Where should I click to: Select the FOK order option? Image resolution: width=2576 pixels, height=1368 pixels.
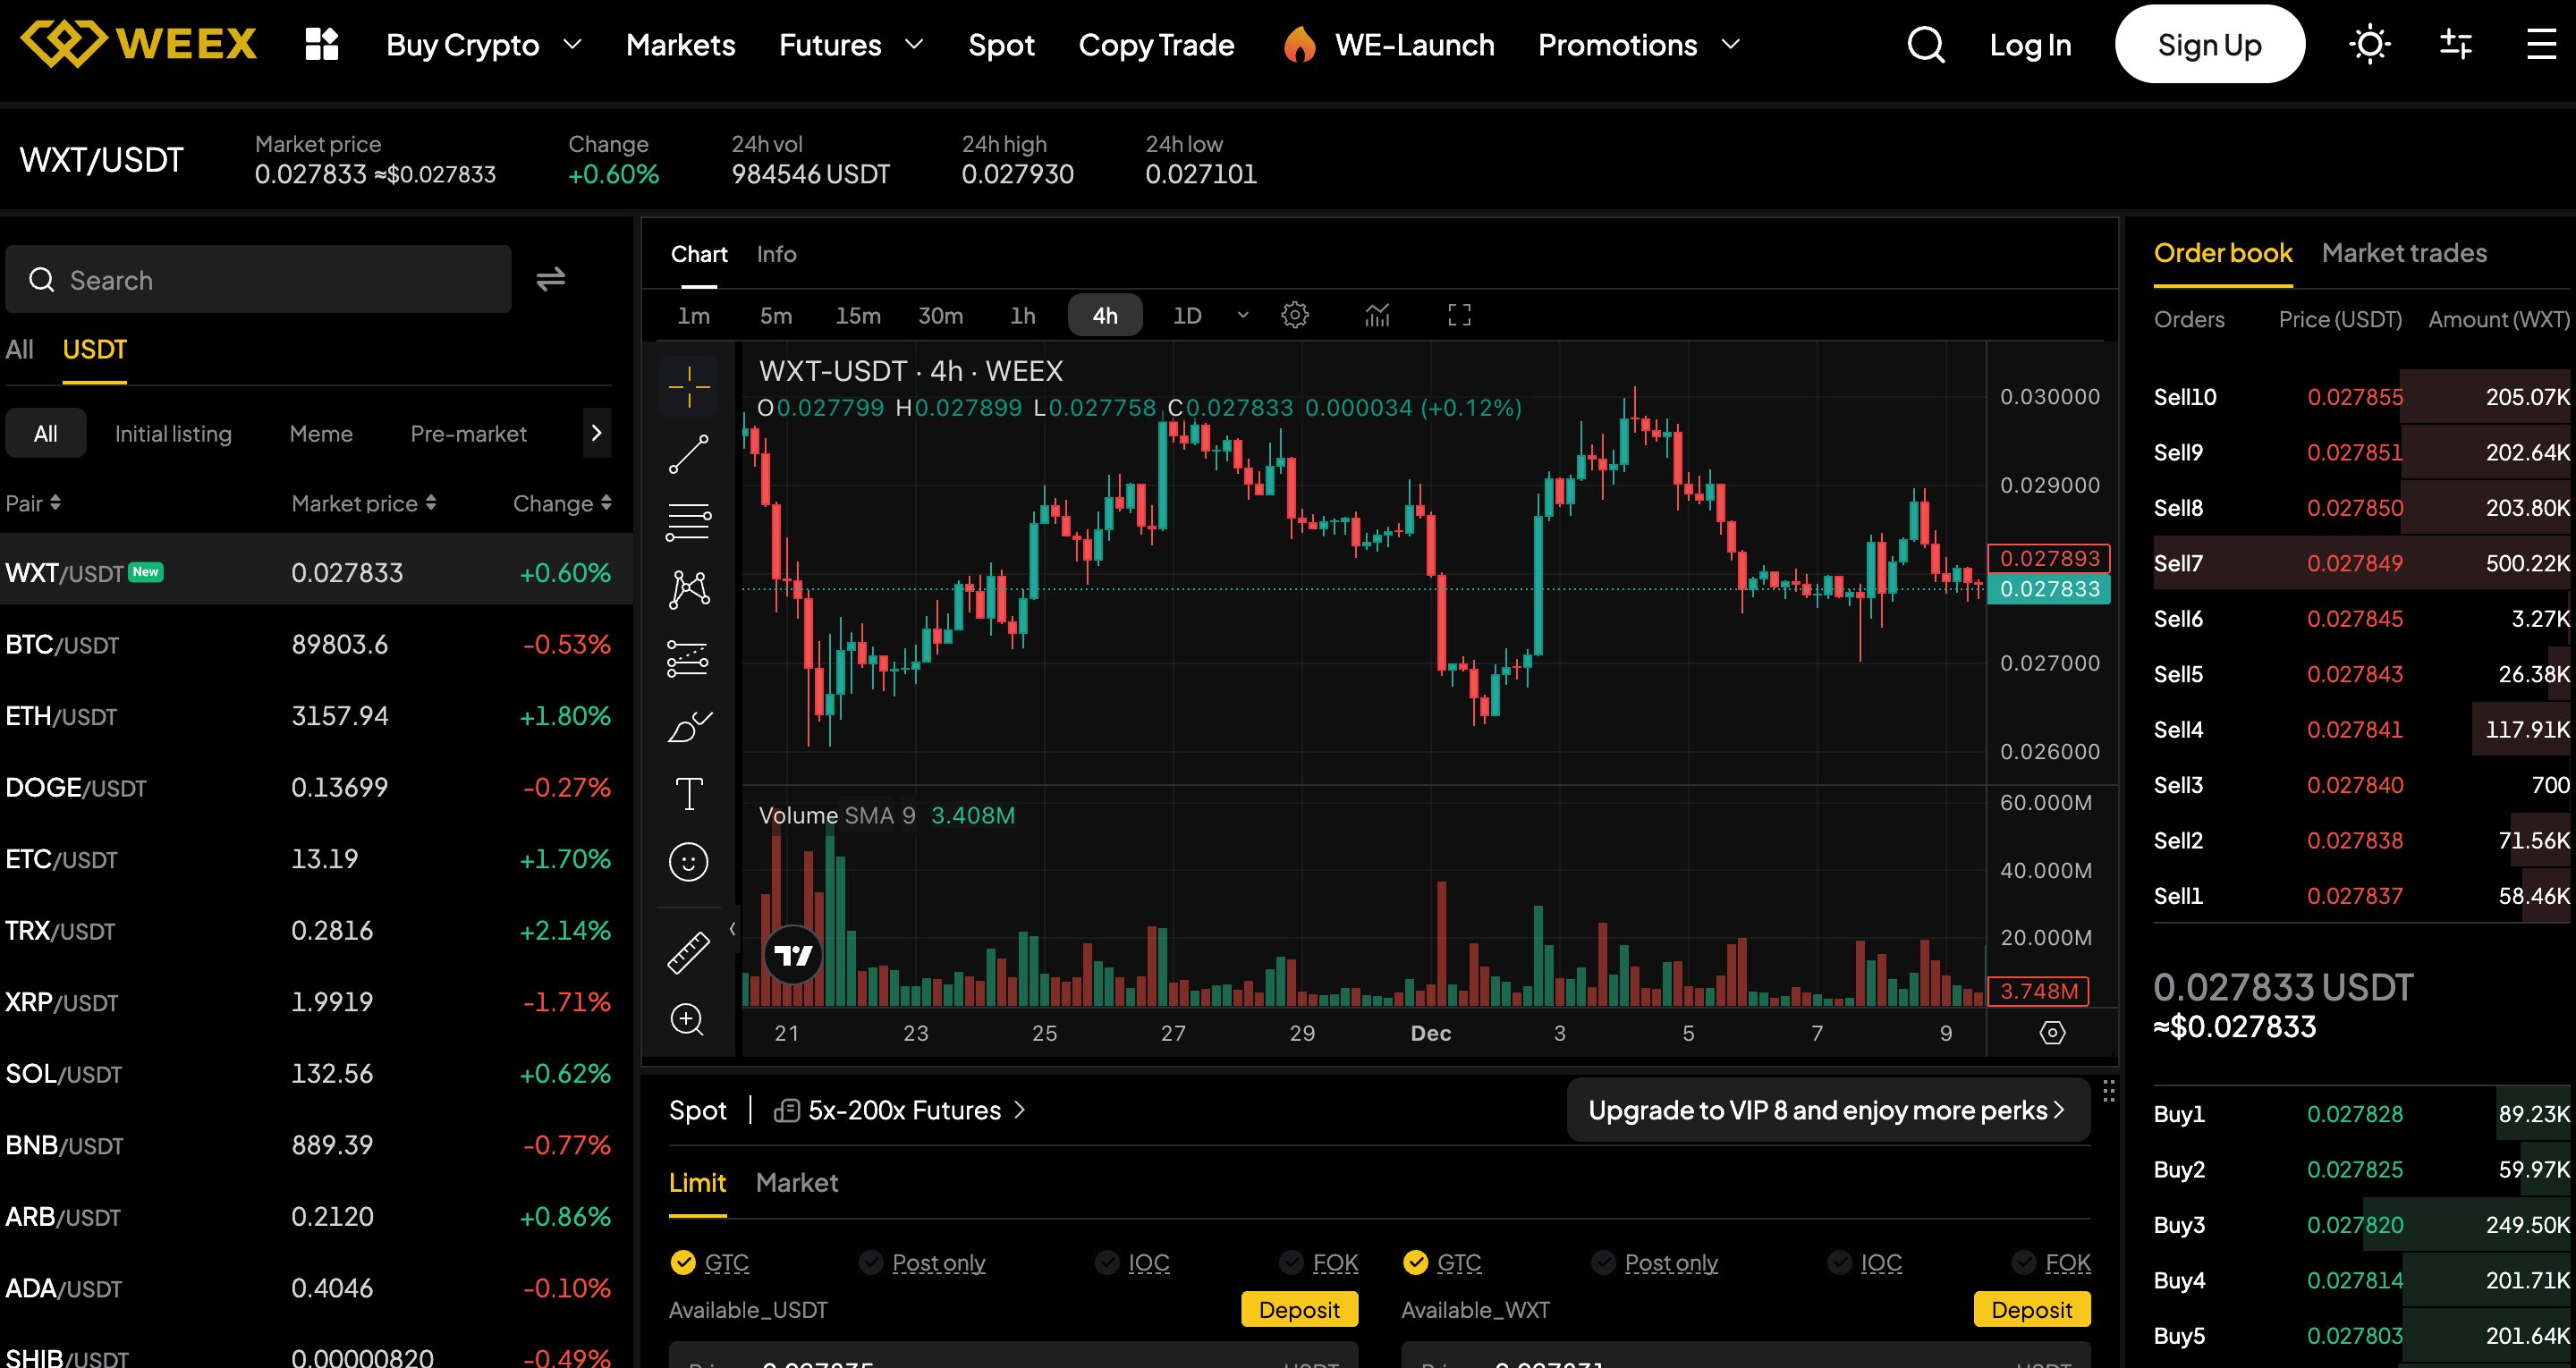coord(1333,1262)
